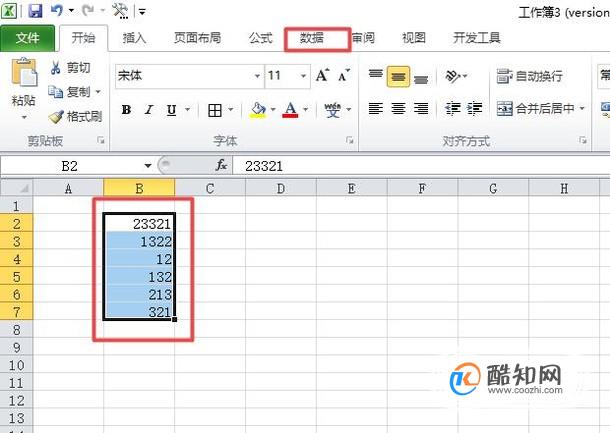Click the phonetic guide 文 icon
Viewport: 610px width, 433px height.
(333, 110)
